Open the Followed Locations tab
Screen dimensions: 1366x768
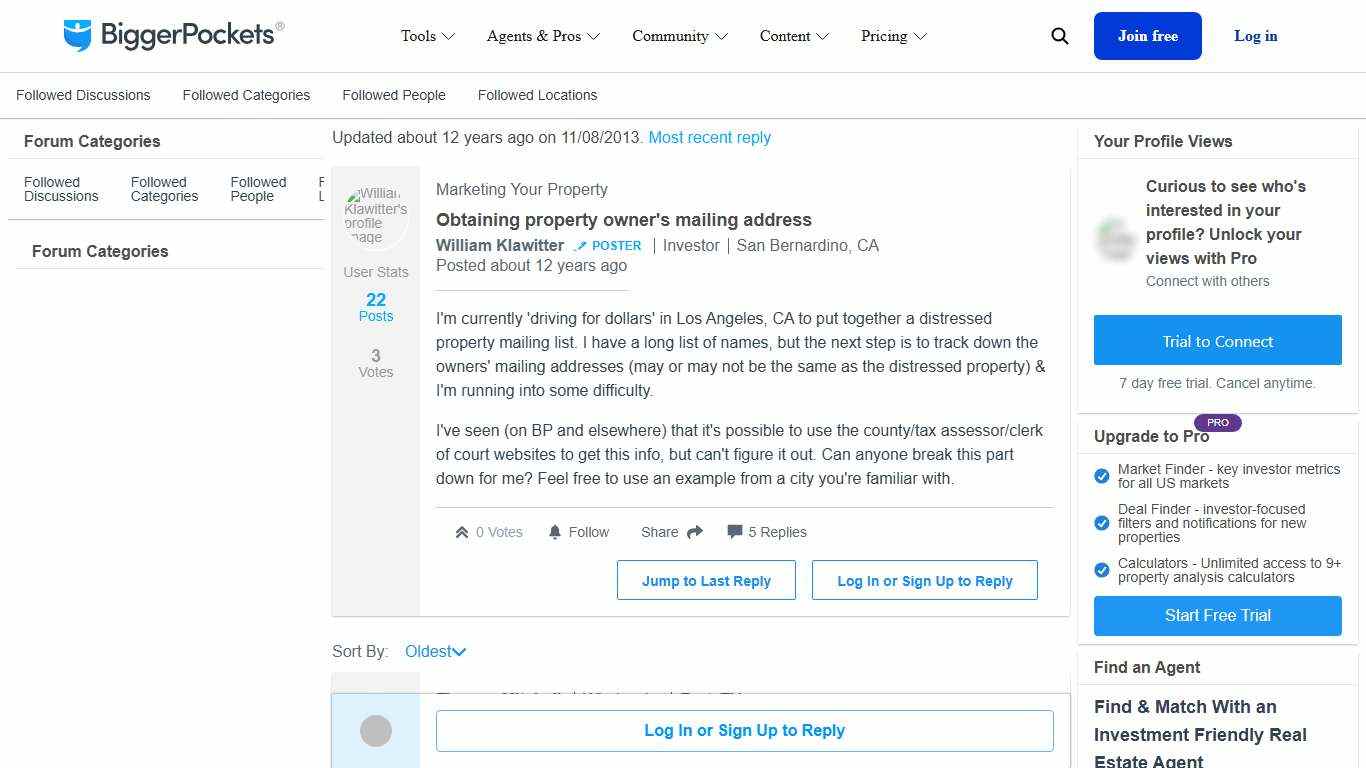[537, 95]
